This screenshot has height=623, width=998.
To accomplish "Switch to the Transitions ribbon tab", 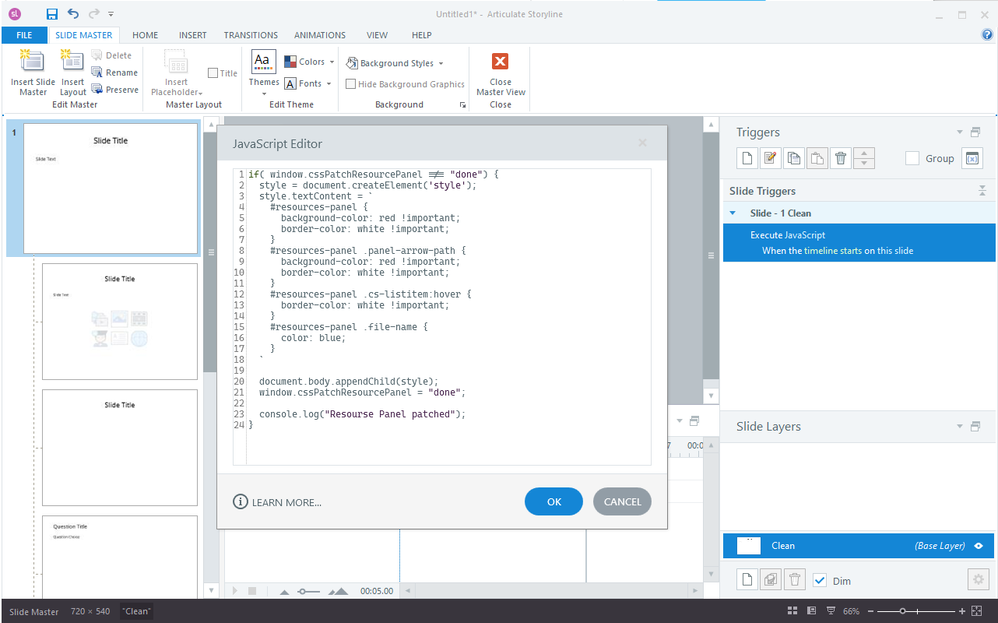I will click(x=251, y=35).
